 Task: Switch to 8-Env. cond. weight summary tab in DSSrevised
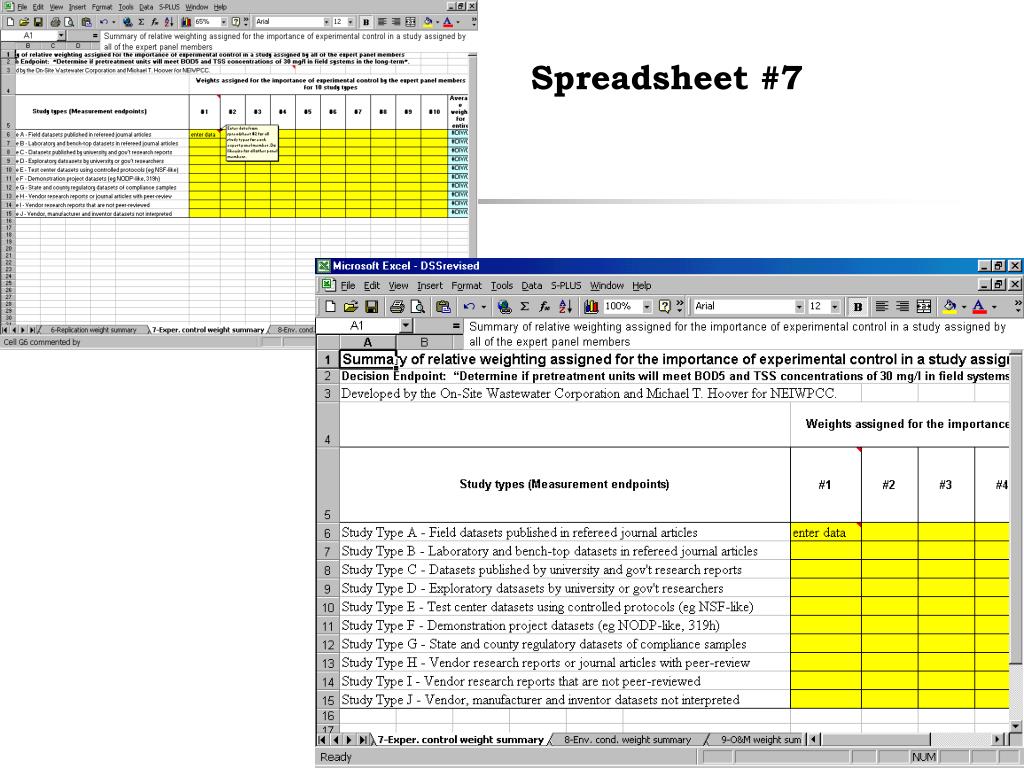pos(627,740)
